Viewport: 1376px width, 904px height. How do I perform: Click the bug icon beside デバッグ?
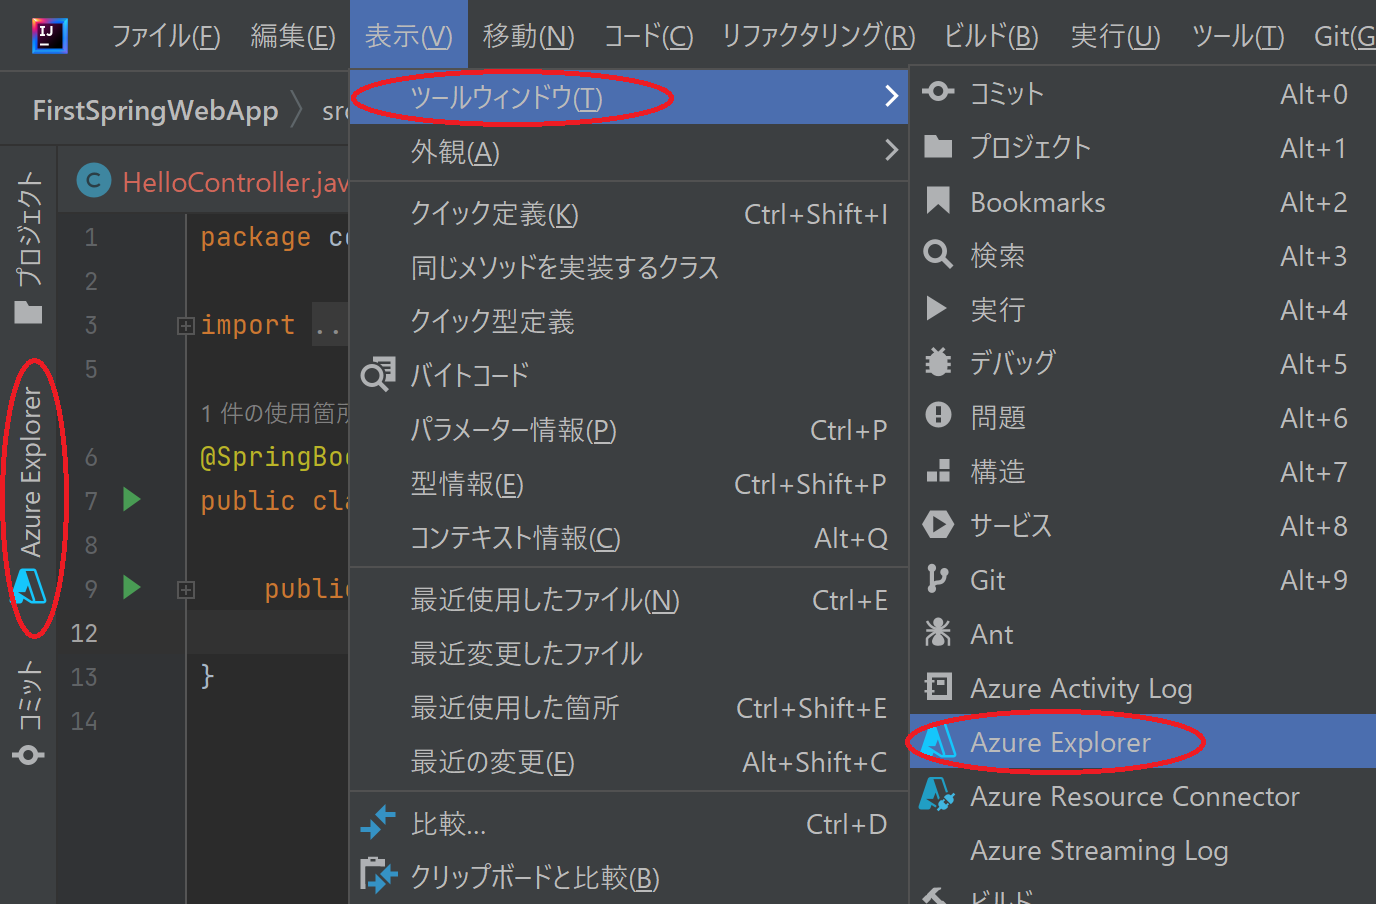[x=938, y=362]
